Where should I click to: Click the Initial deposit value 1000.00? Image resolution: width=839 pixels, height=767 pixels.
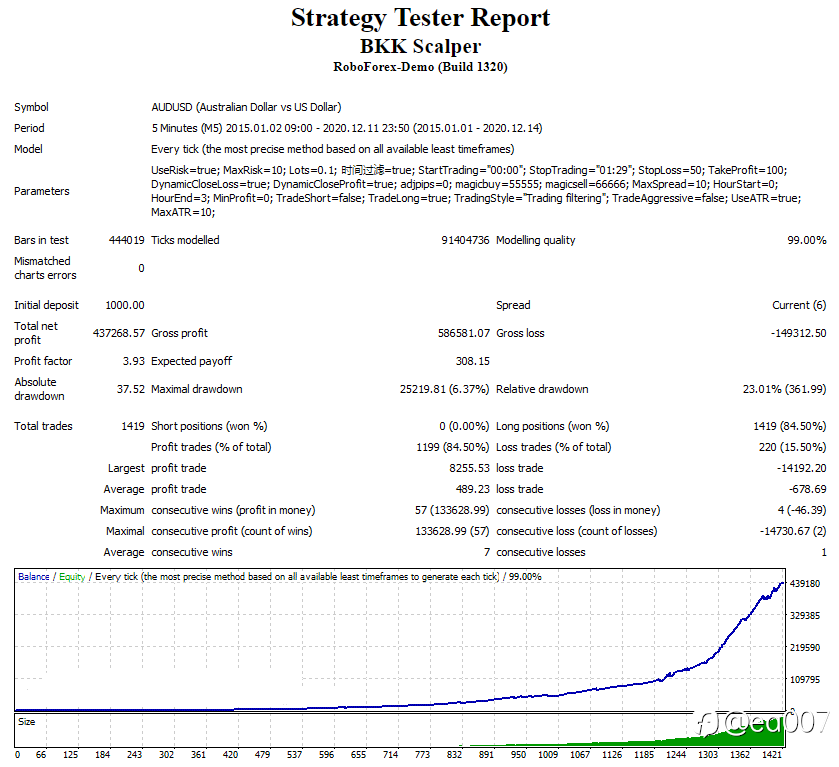tap(125, 305)
